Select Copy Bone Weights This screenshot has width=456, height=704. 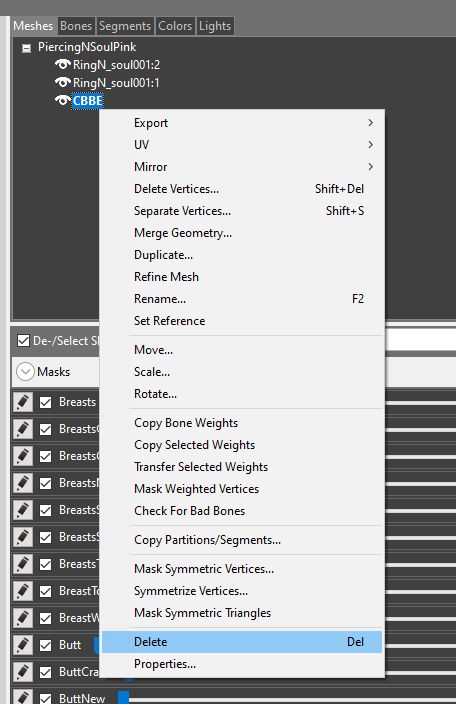click(x=242, y=423)
